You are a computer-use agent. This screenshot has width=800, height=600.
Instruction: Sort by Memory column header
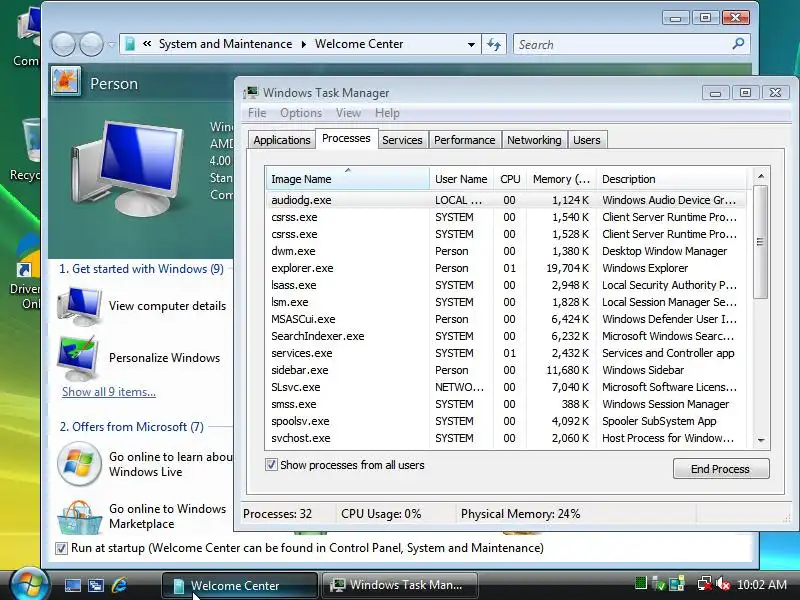[x=561, y=179]
